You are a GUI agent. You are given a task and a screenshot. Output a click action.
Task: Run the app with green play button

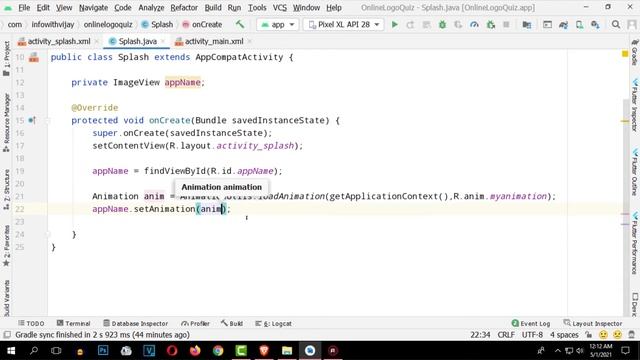(x=394, y=24)
